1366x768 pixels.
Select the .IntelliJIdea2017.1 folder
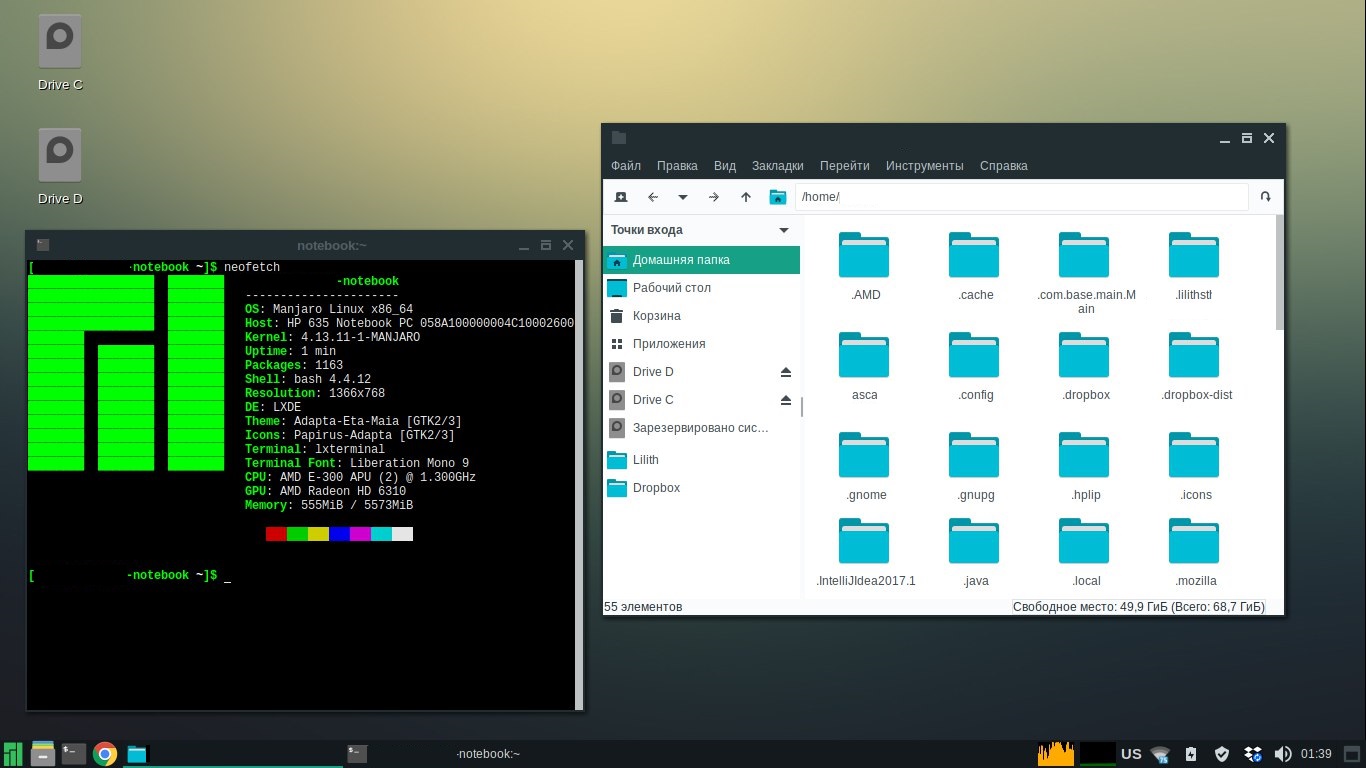[x=865, y=552]
